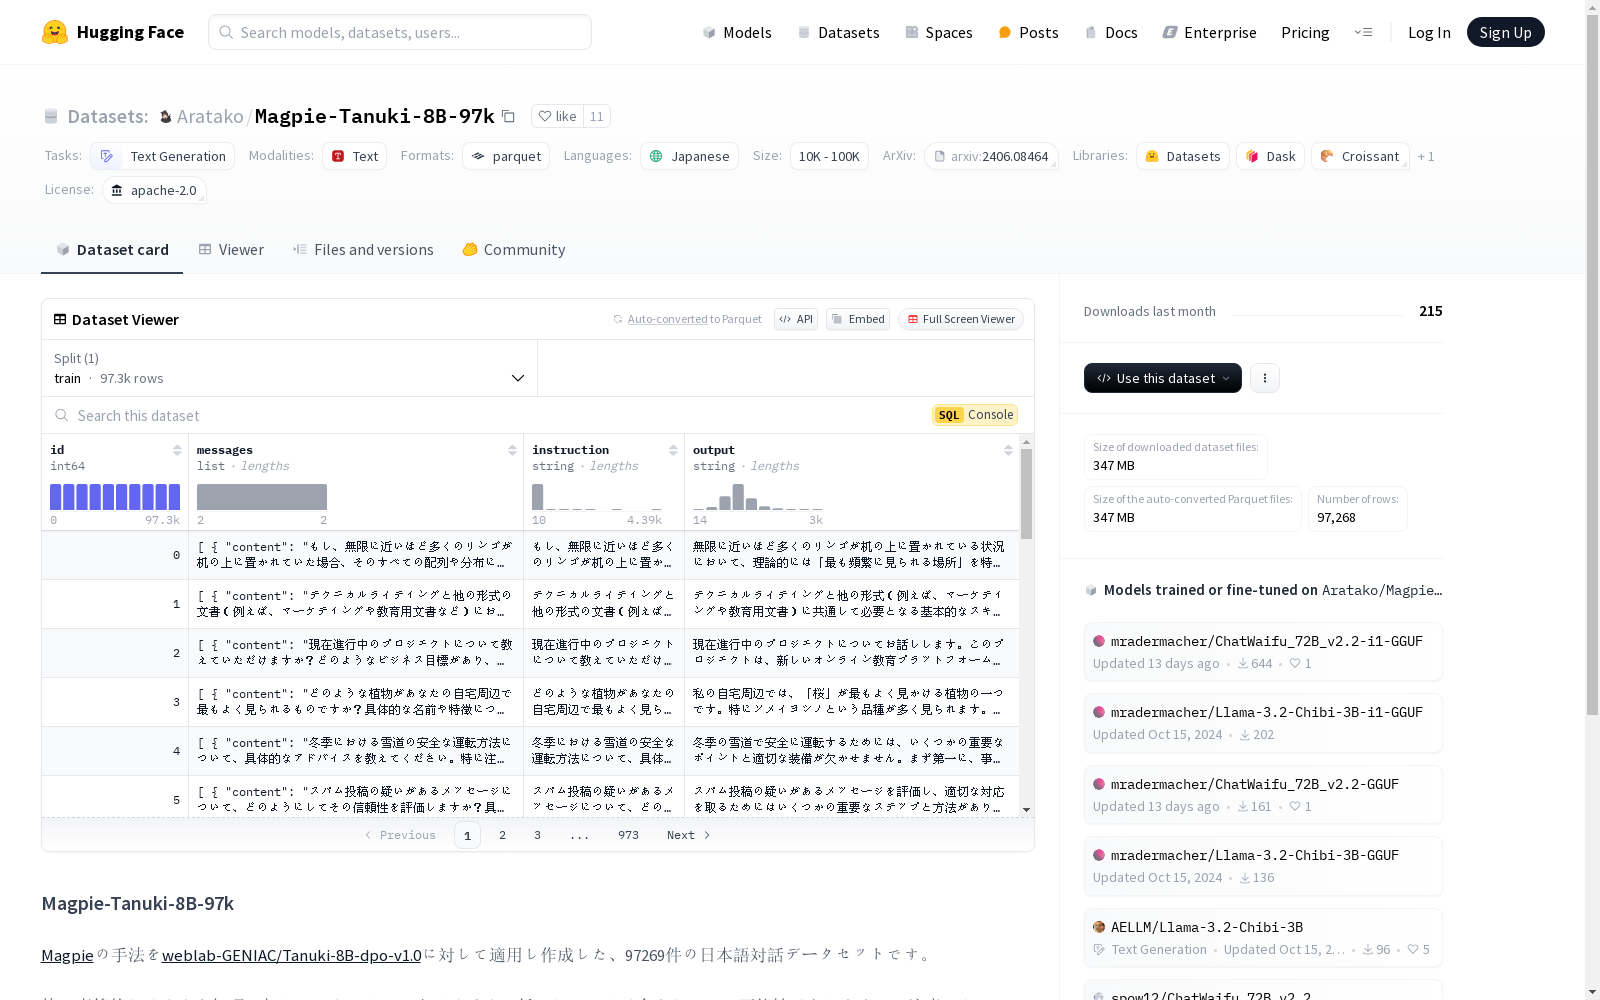Viewport: 1600px width, 1000px height.
Task: Click the id column histogram
Action: point(115,497)
